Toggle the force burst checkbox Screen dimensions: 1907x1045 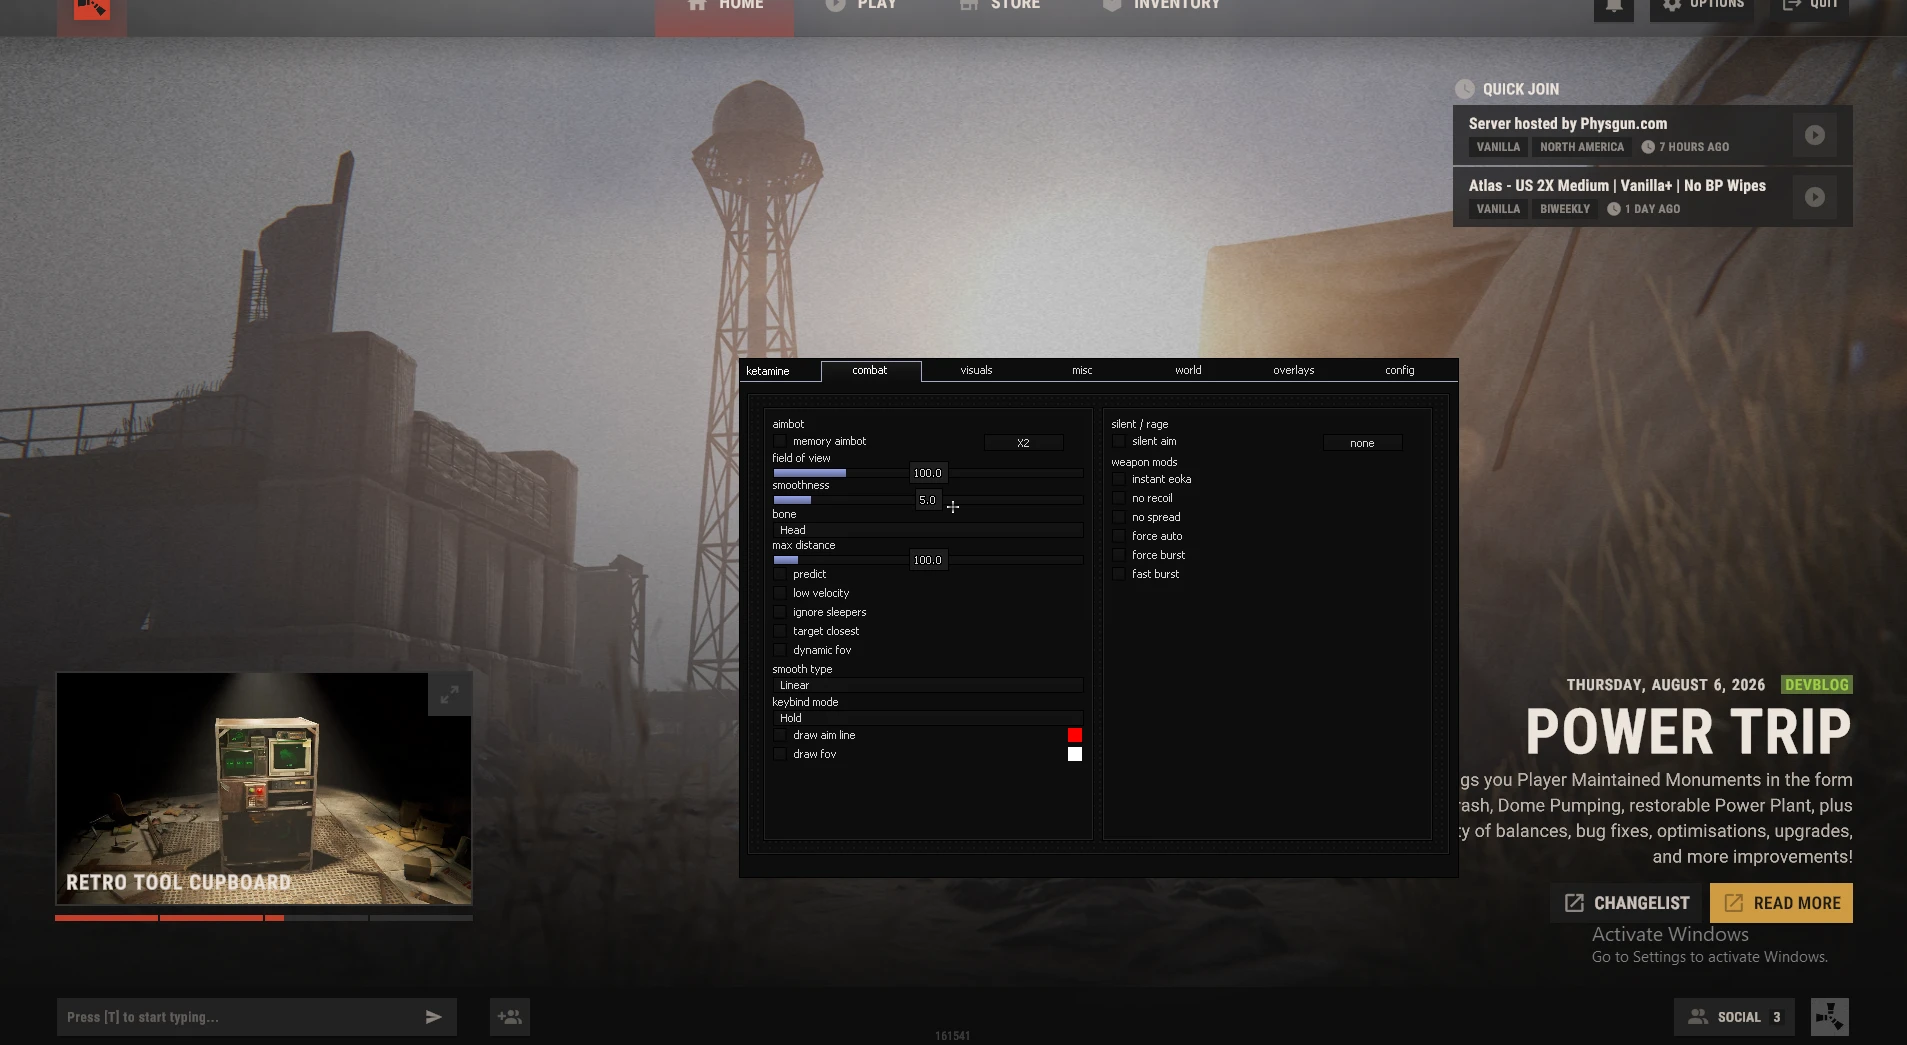(x=1119, y=555)
